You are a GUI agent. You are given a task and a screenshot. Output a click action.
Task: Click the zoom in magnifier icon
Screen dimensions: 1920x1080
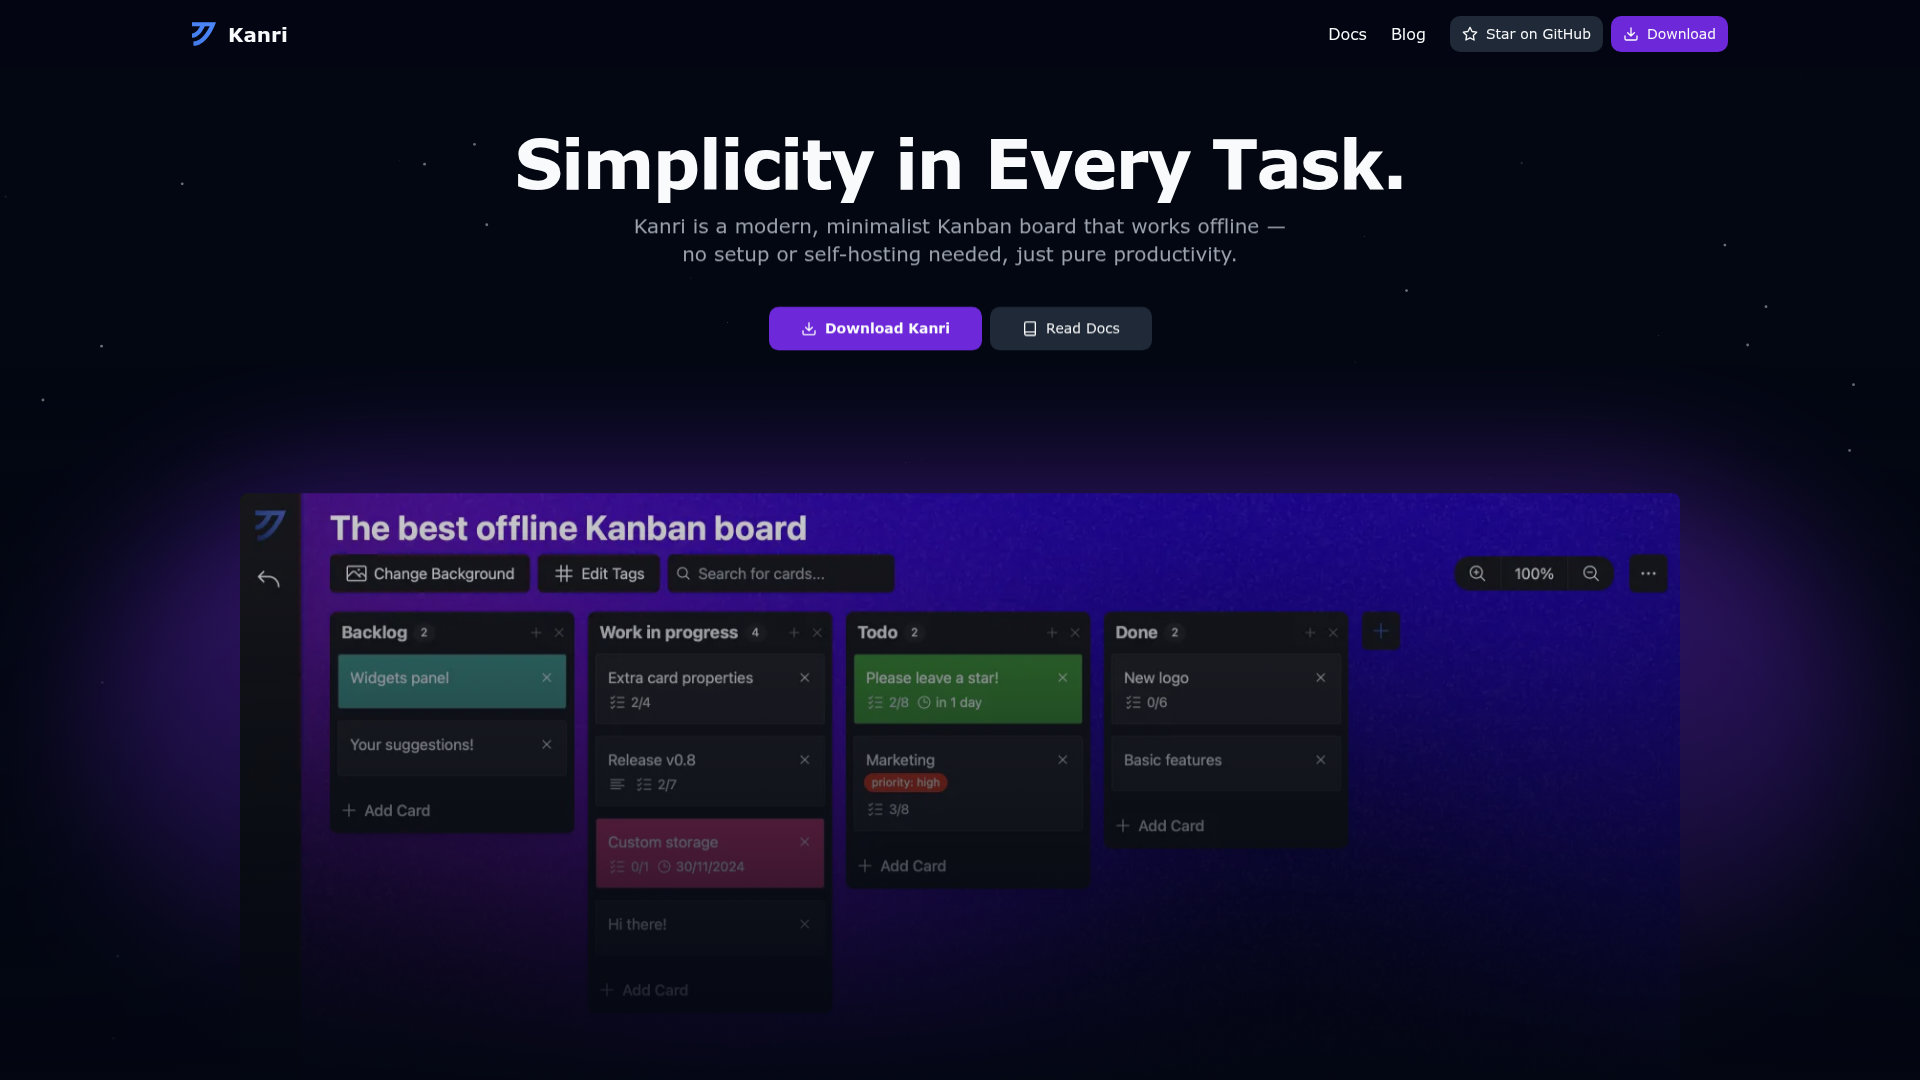[1477, 574]
